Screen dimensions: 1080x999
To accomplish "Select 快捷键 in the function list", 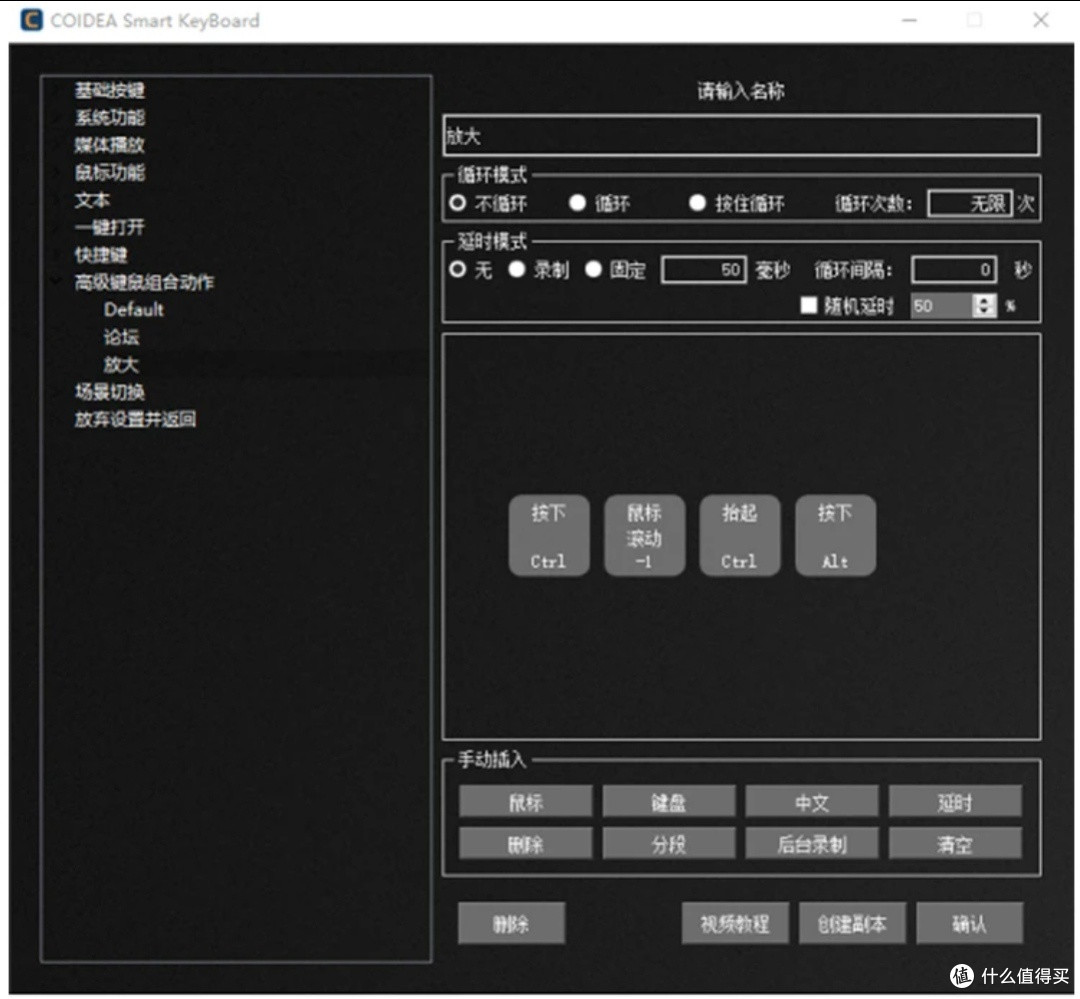I will coord(101,255).
